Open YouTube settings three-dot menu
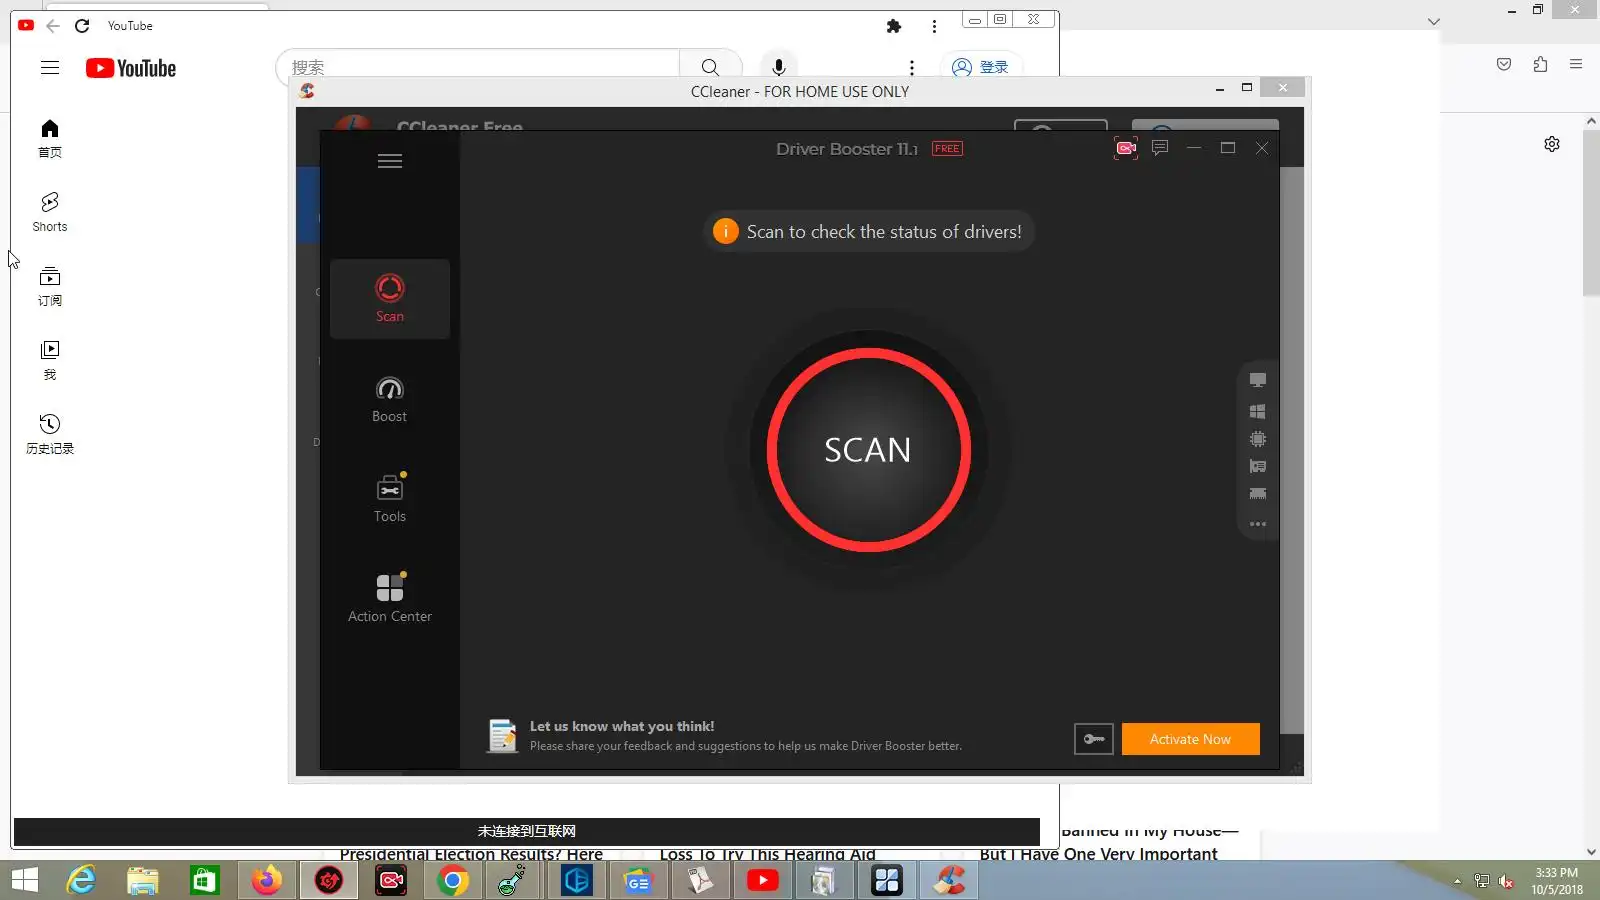 [911, 67]
